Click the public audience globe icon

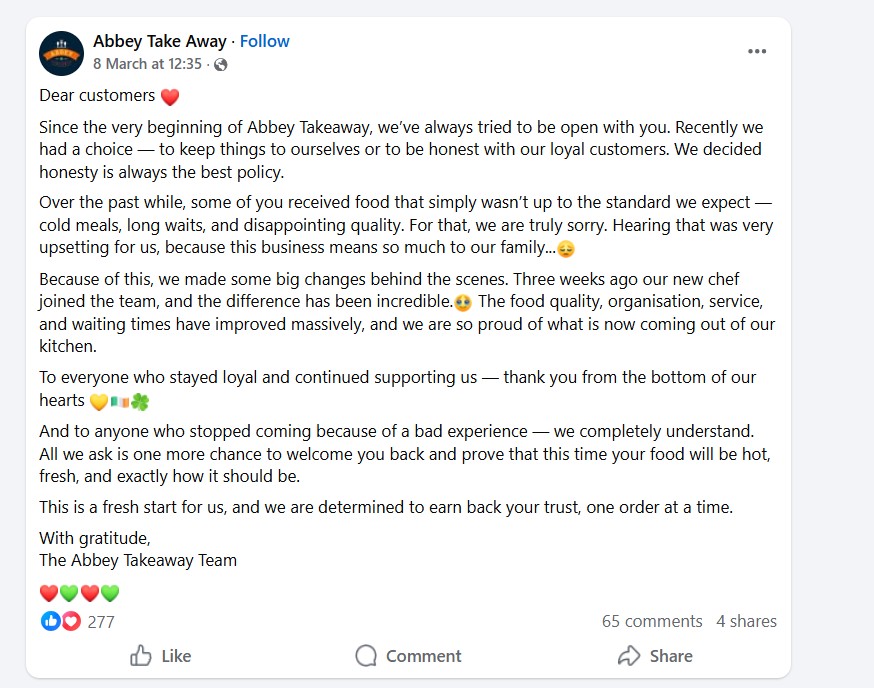click(221, 64)
